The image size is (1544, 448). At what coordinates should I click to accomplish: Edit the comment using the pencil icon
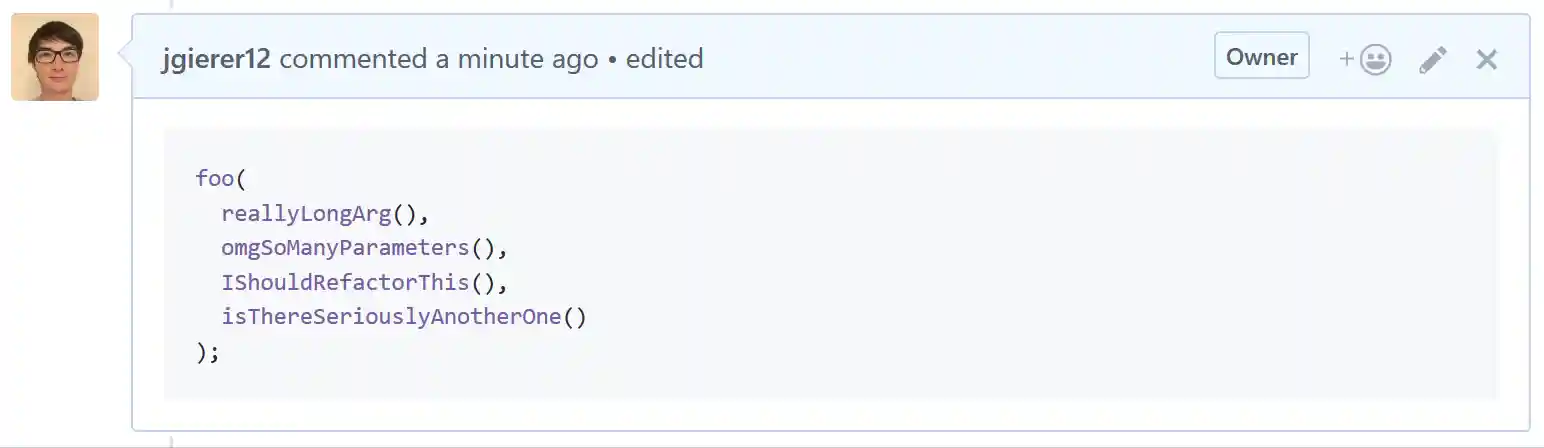pyautogui.click(x=1432, y=59)
